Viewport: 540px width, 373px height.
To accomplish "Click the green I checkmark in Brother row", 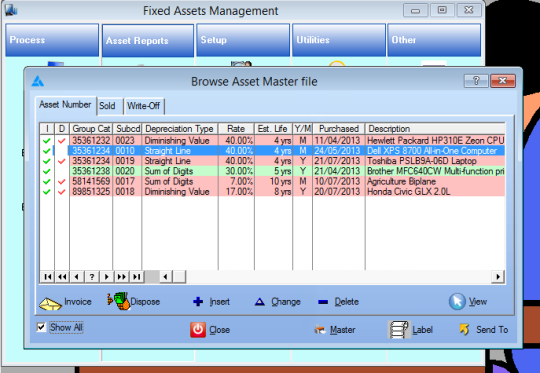I will [47, 171].
